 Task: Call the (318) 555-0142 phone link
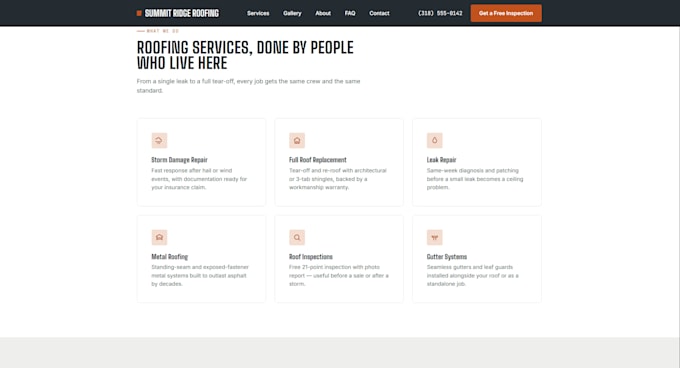click(x=440, y=13)
